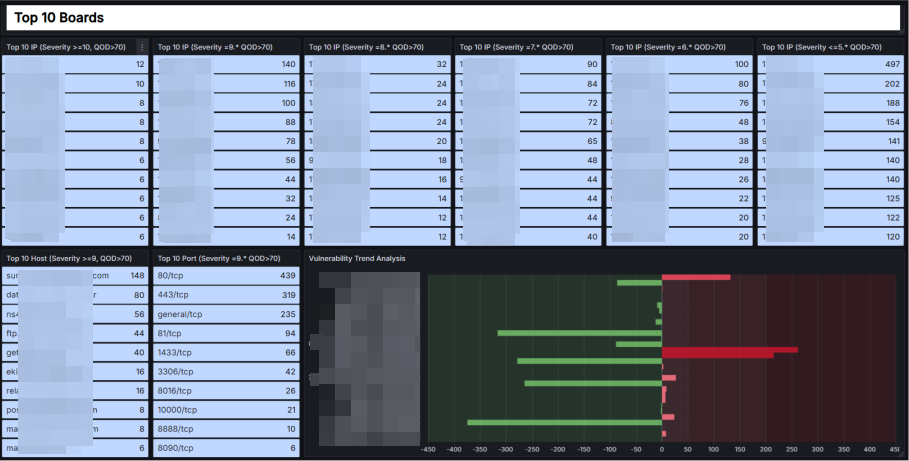
Task: Open the 'Vulnerability Trend Analysis' panel title
Action: [357, 259]
